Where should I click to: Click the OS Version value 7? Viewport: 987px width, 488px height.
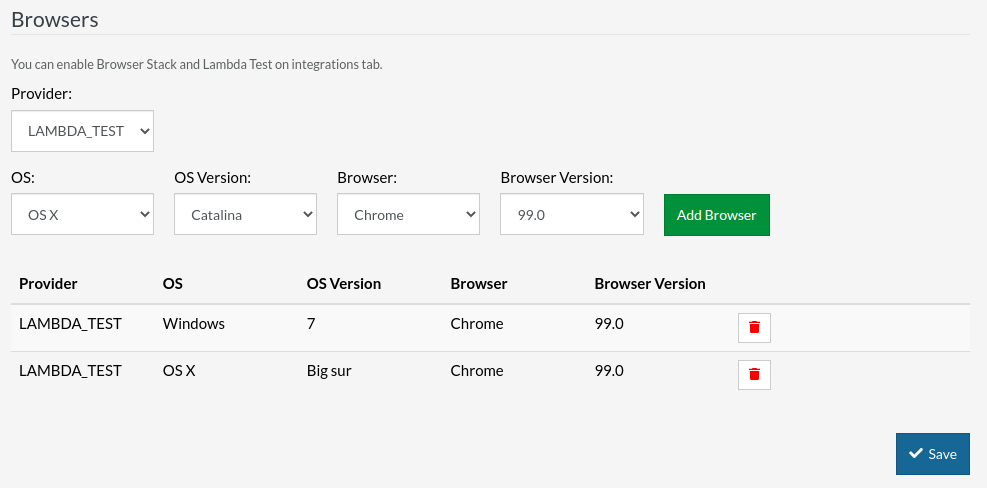(311, 324)
